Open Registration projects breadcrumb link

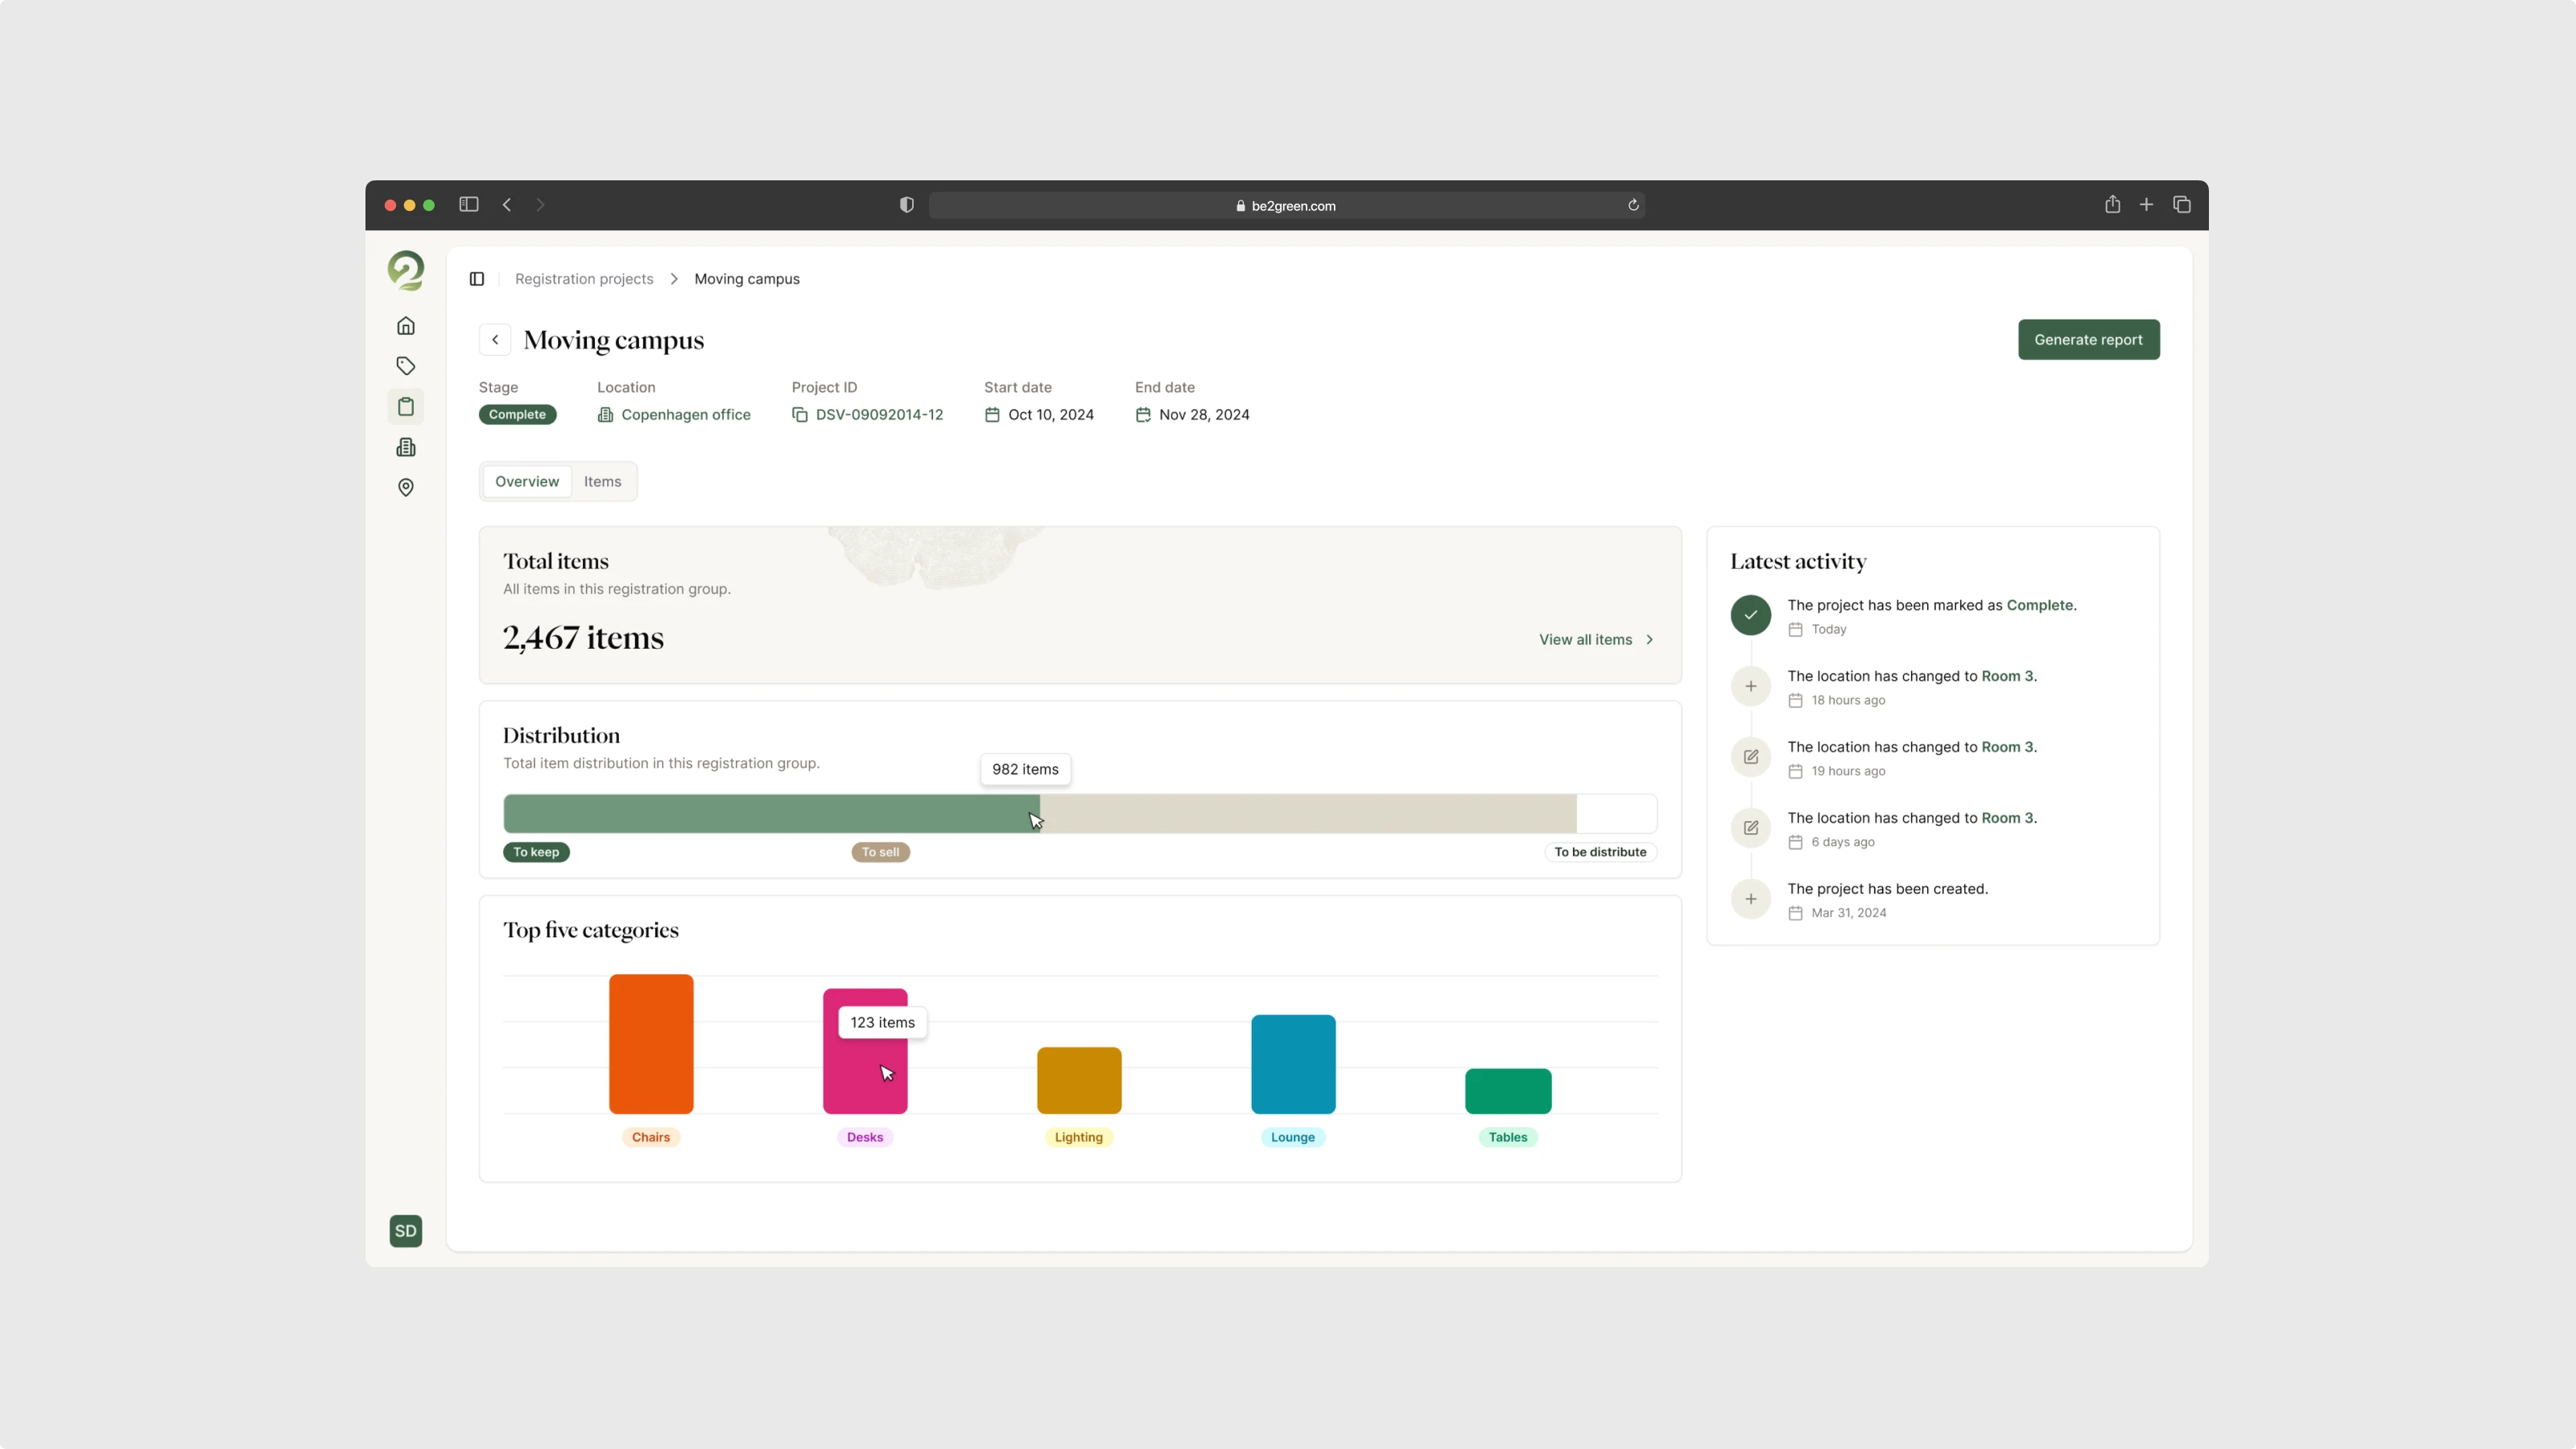tap(584, 279)
